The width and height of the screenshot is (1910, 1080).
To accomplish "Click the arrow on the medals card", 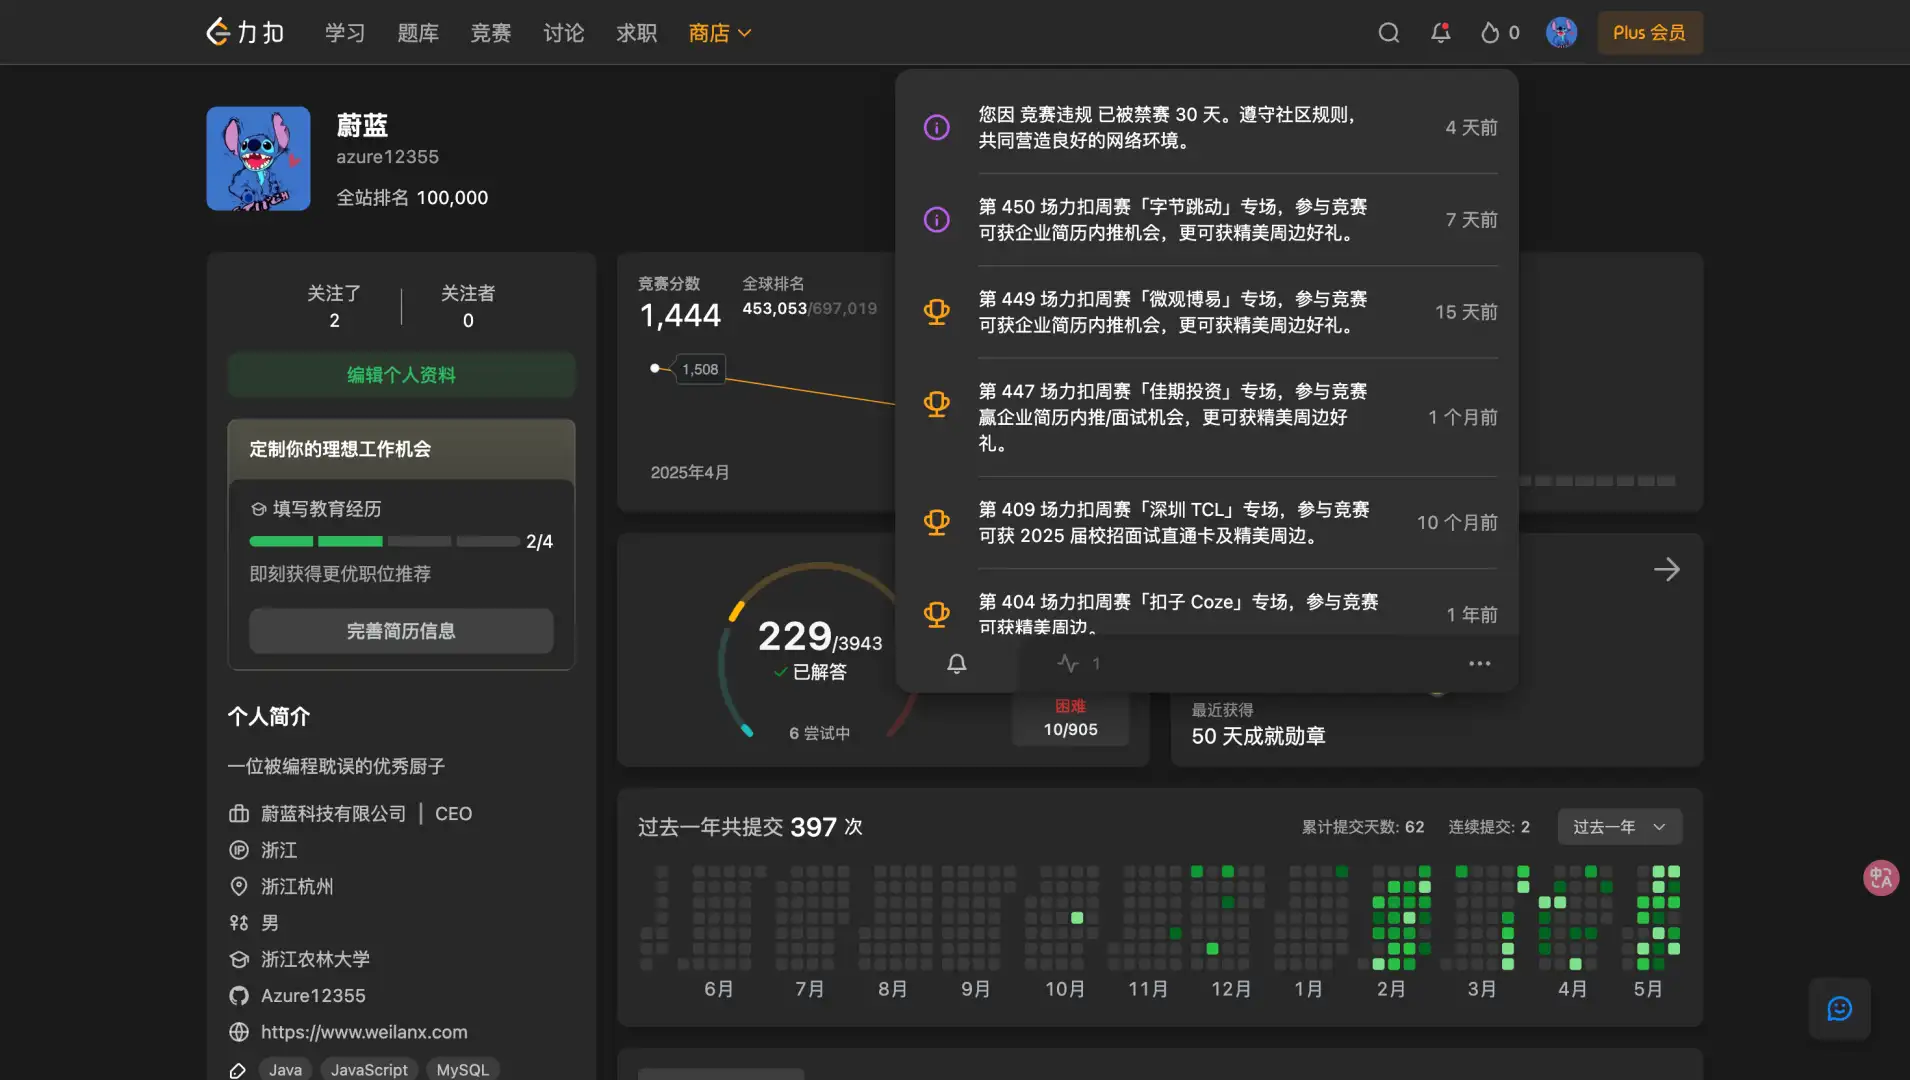I will 1666,569.
